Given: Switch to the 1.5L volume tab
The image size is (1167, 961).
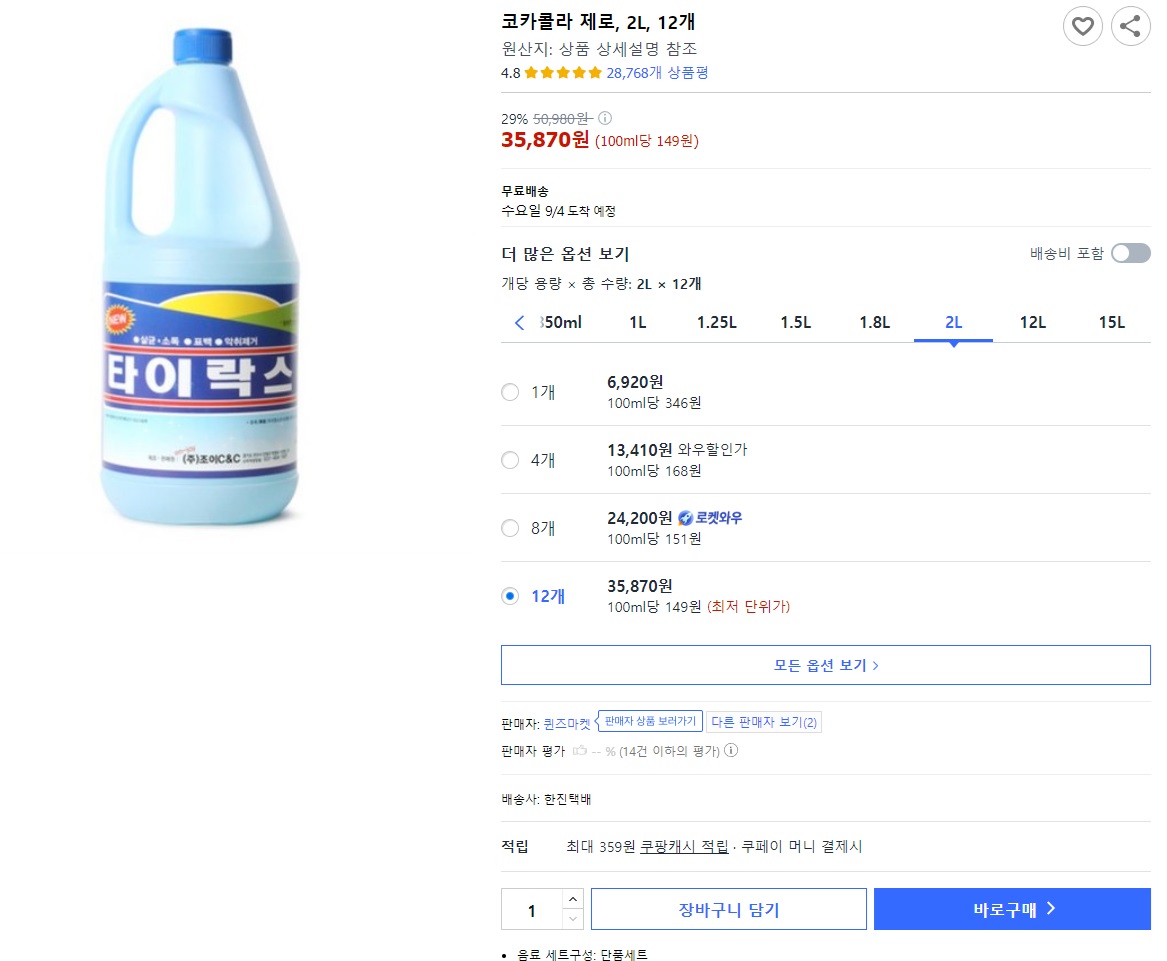Looking at the screenshot, I should point(795,323).
